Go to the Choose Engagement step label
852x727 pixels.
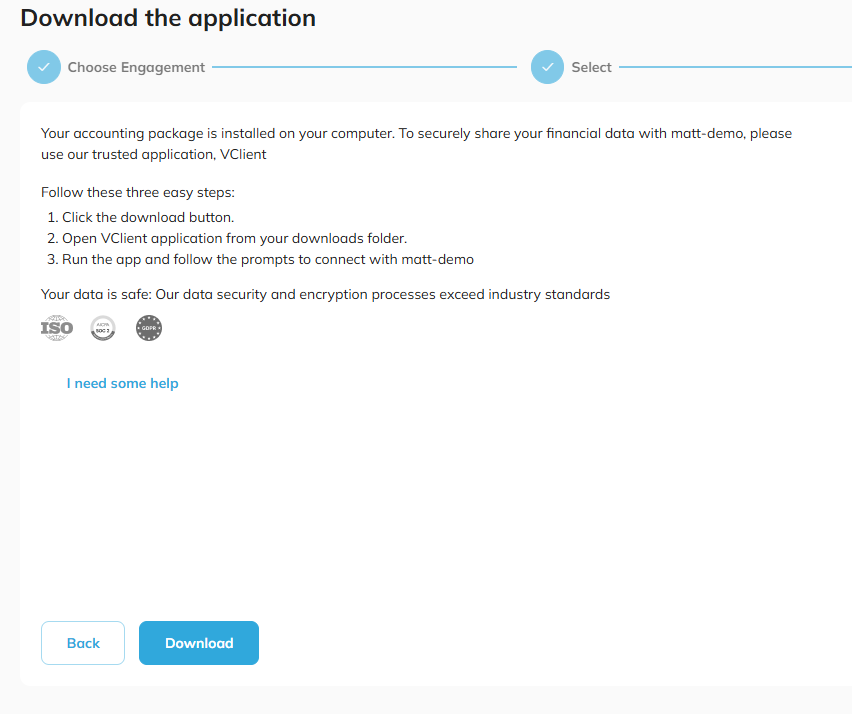click(x=136, y=67)
